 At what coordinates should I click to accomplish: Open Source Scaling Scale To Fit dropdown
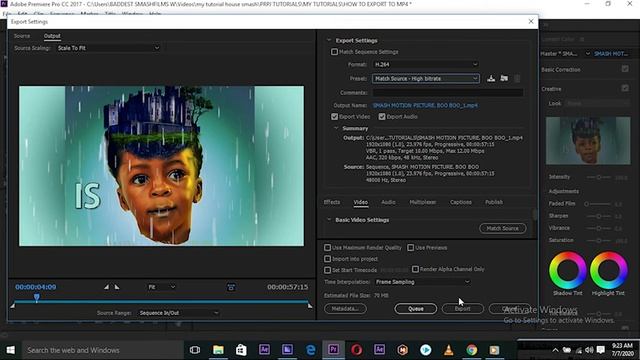108,48
